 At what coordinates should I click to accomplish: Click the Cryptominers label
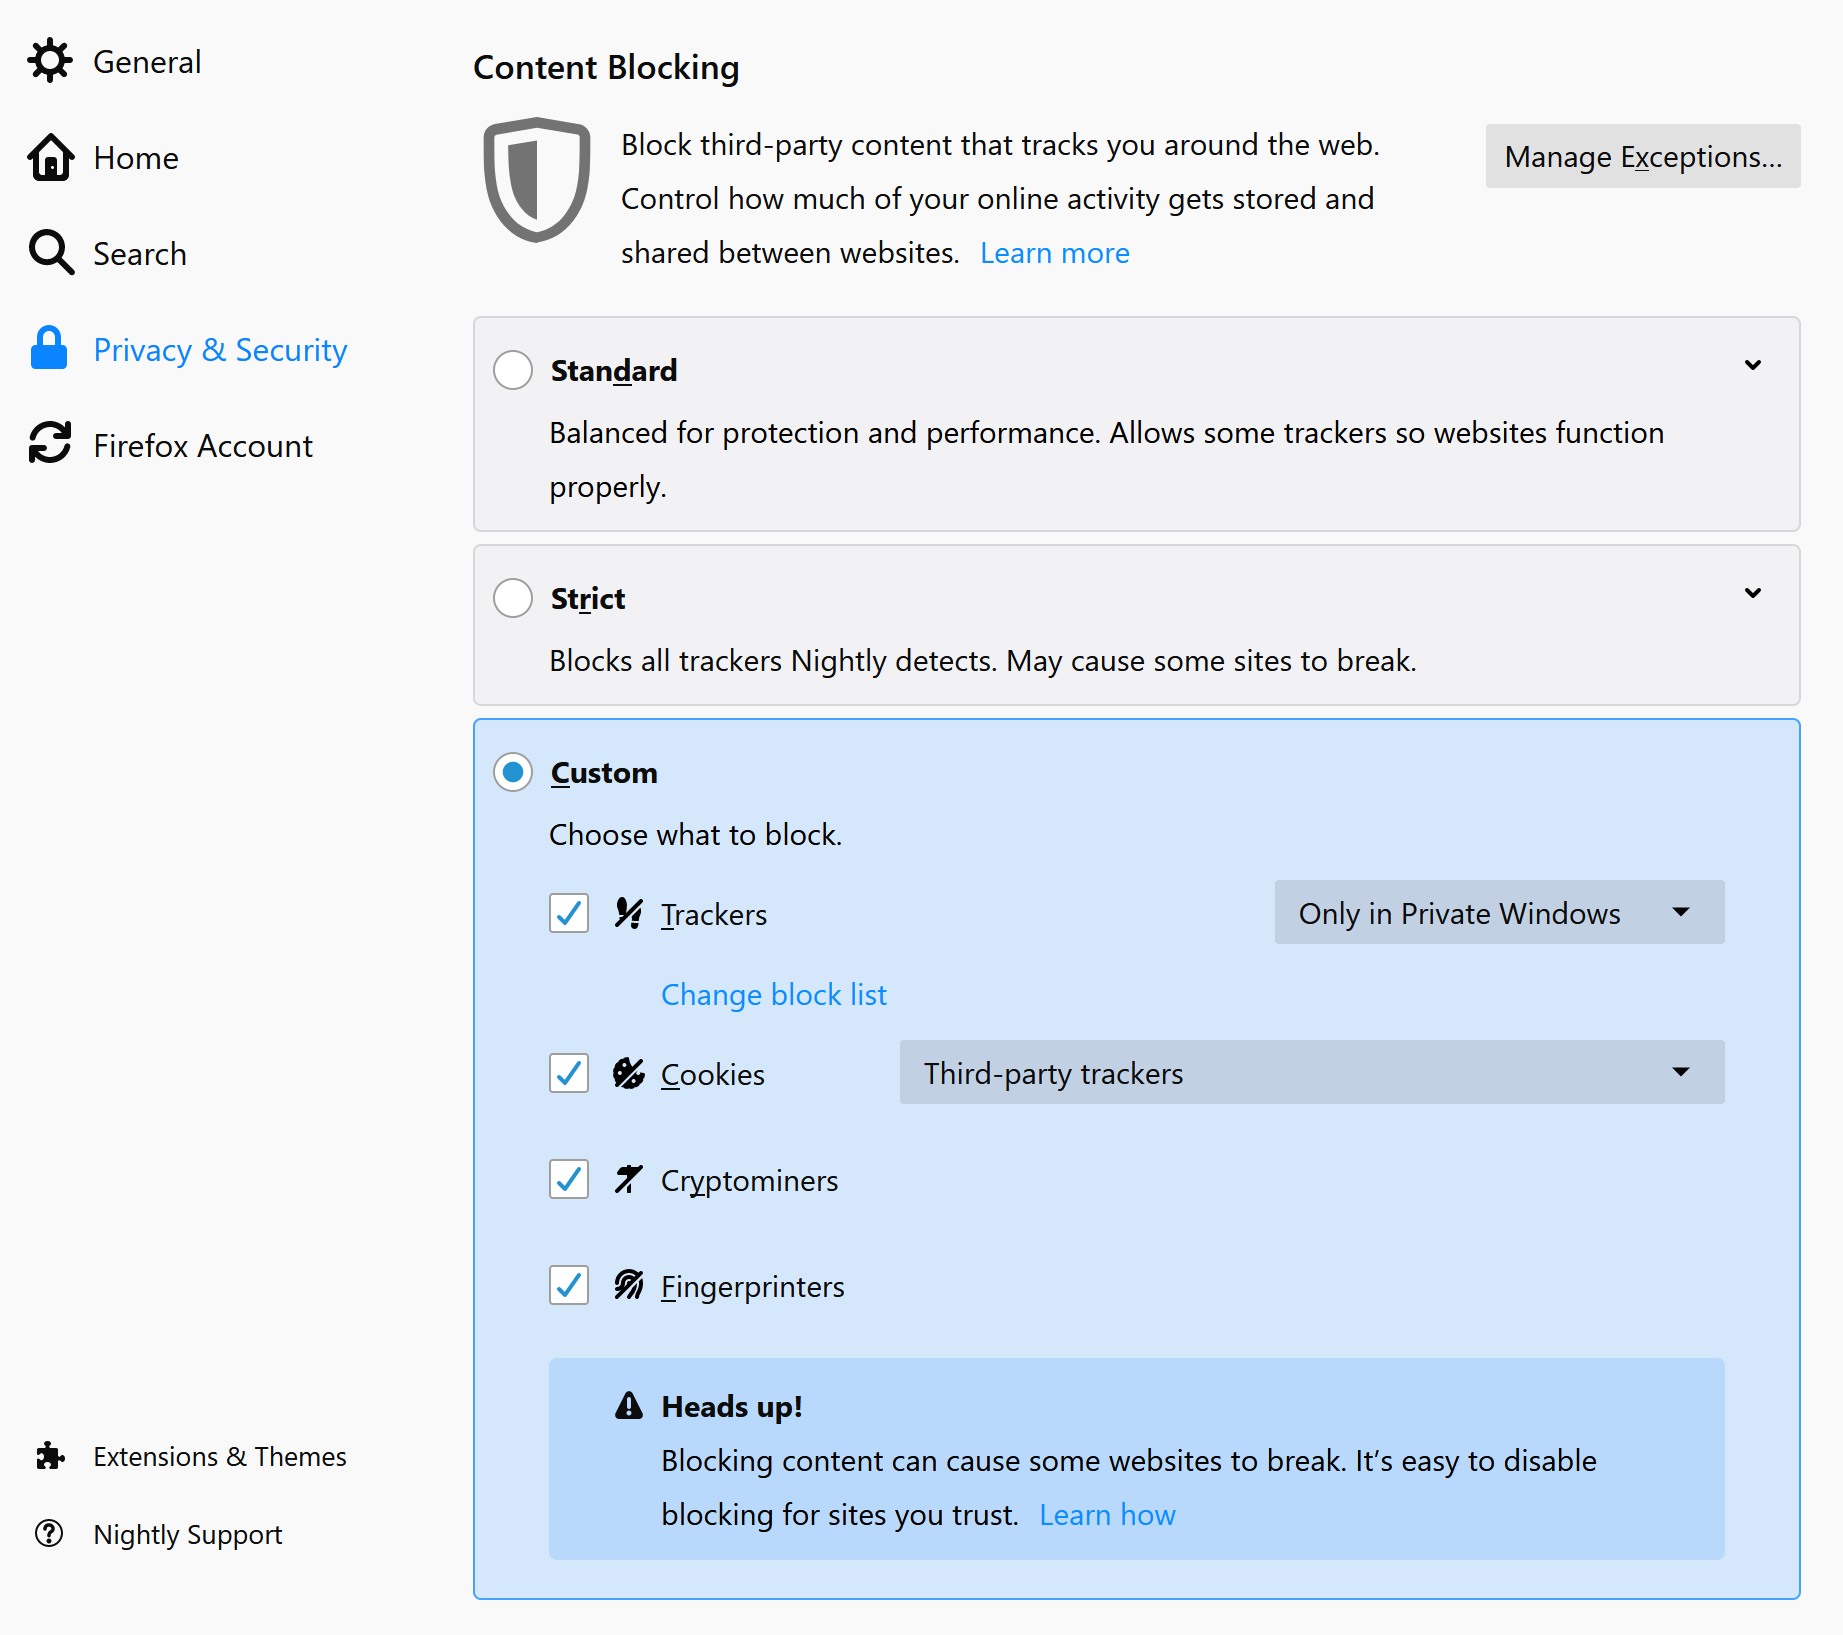pyautogui.click(x=749, y=1181)
